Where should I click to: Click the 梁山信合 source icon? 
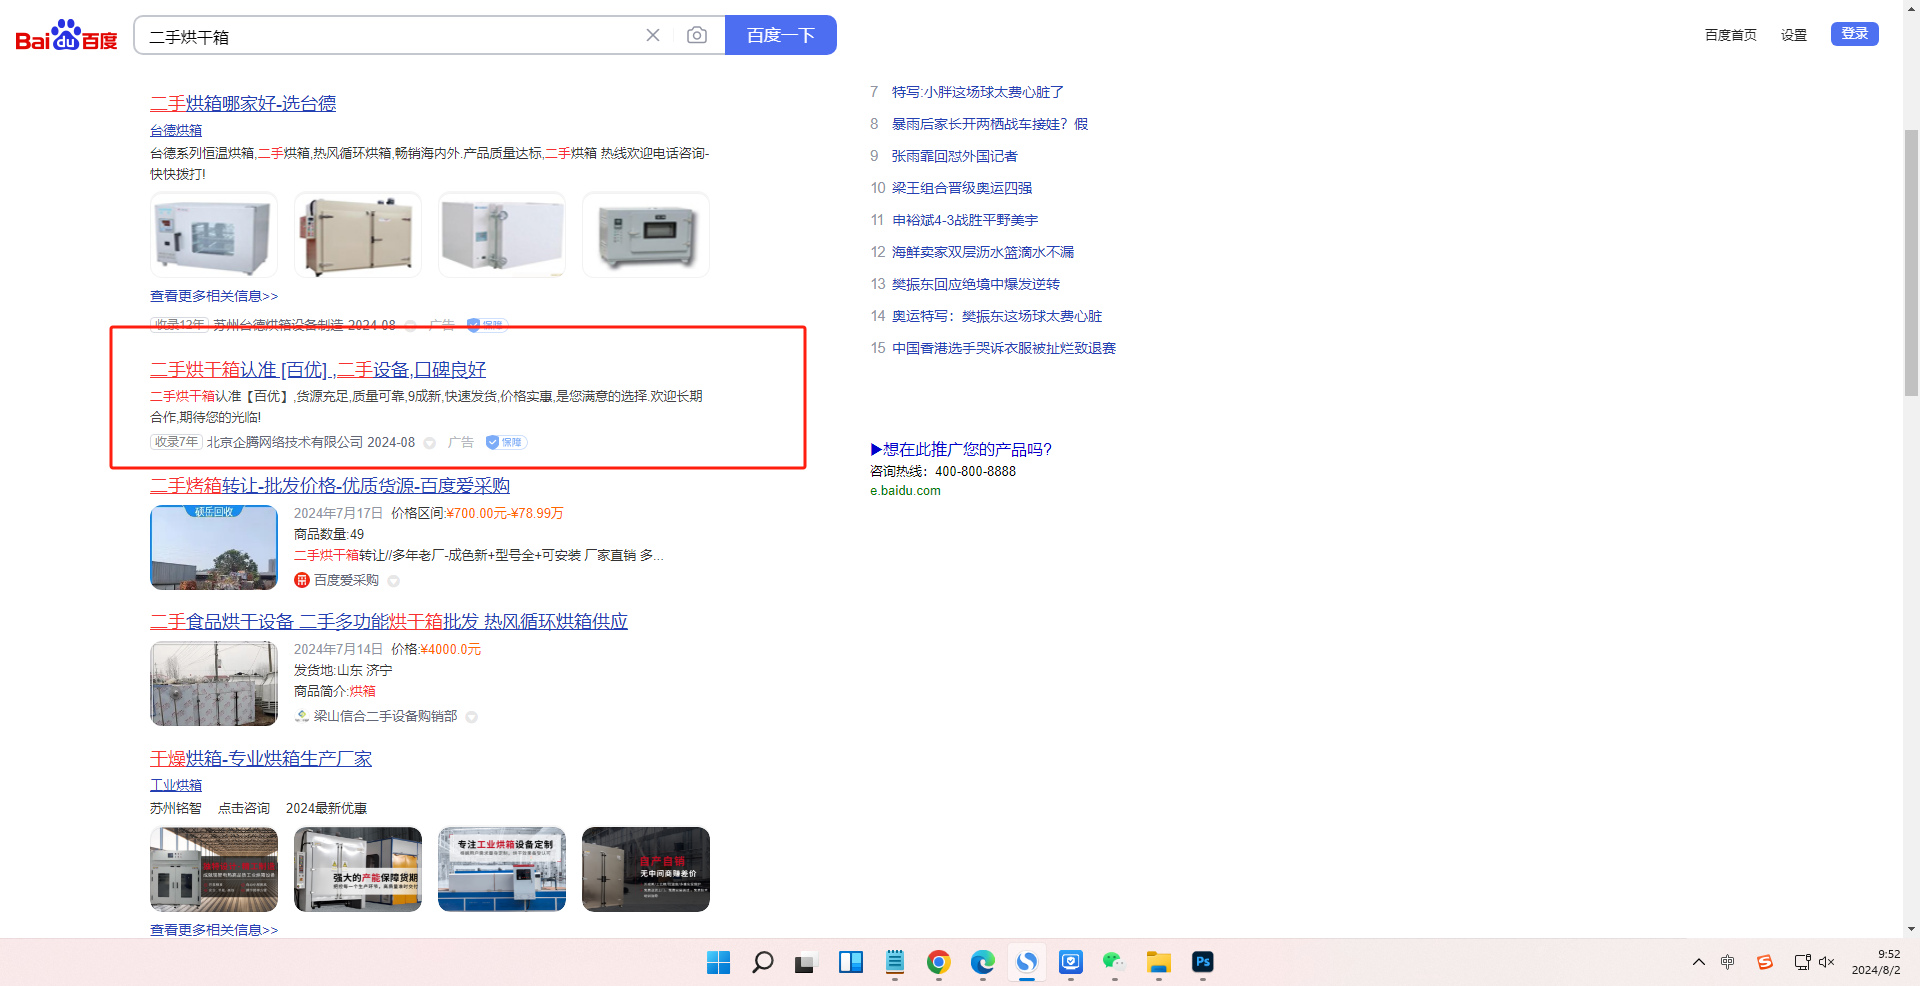302,716
